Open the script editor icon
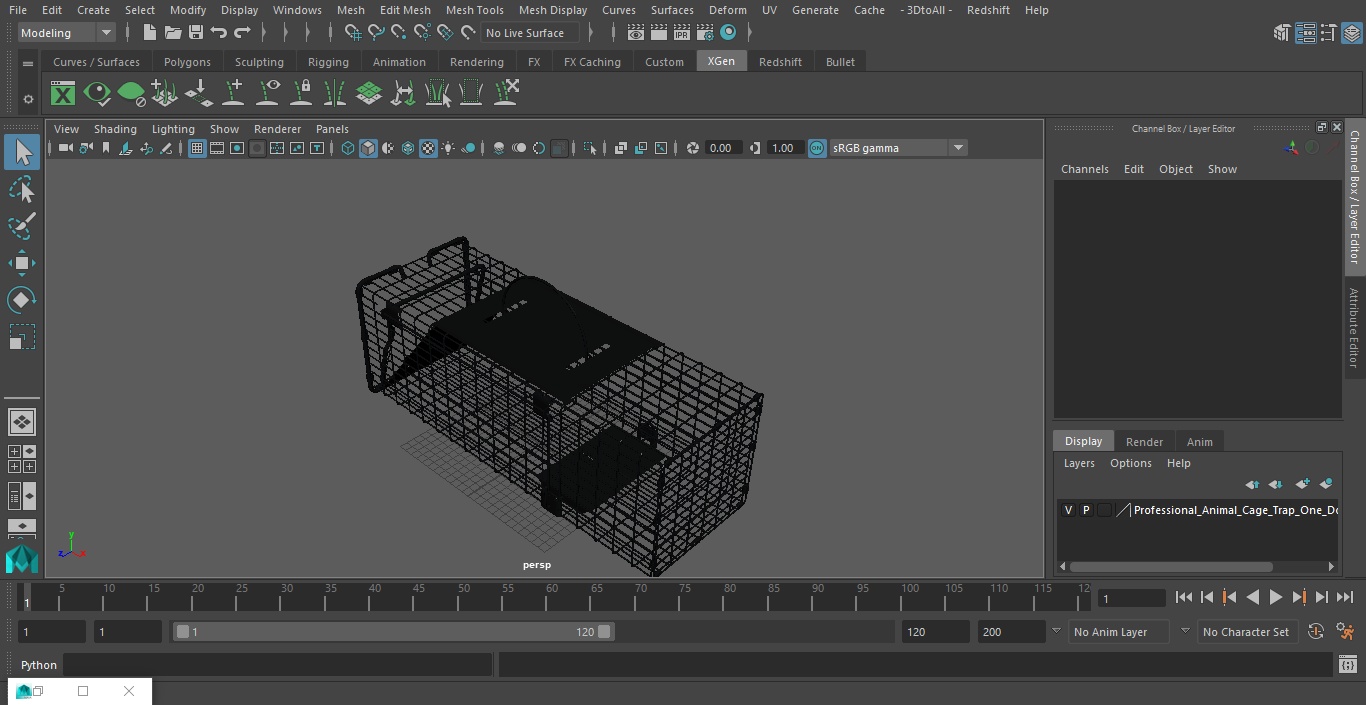 click(x=1347, y=664)
